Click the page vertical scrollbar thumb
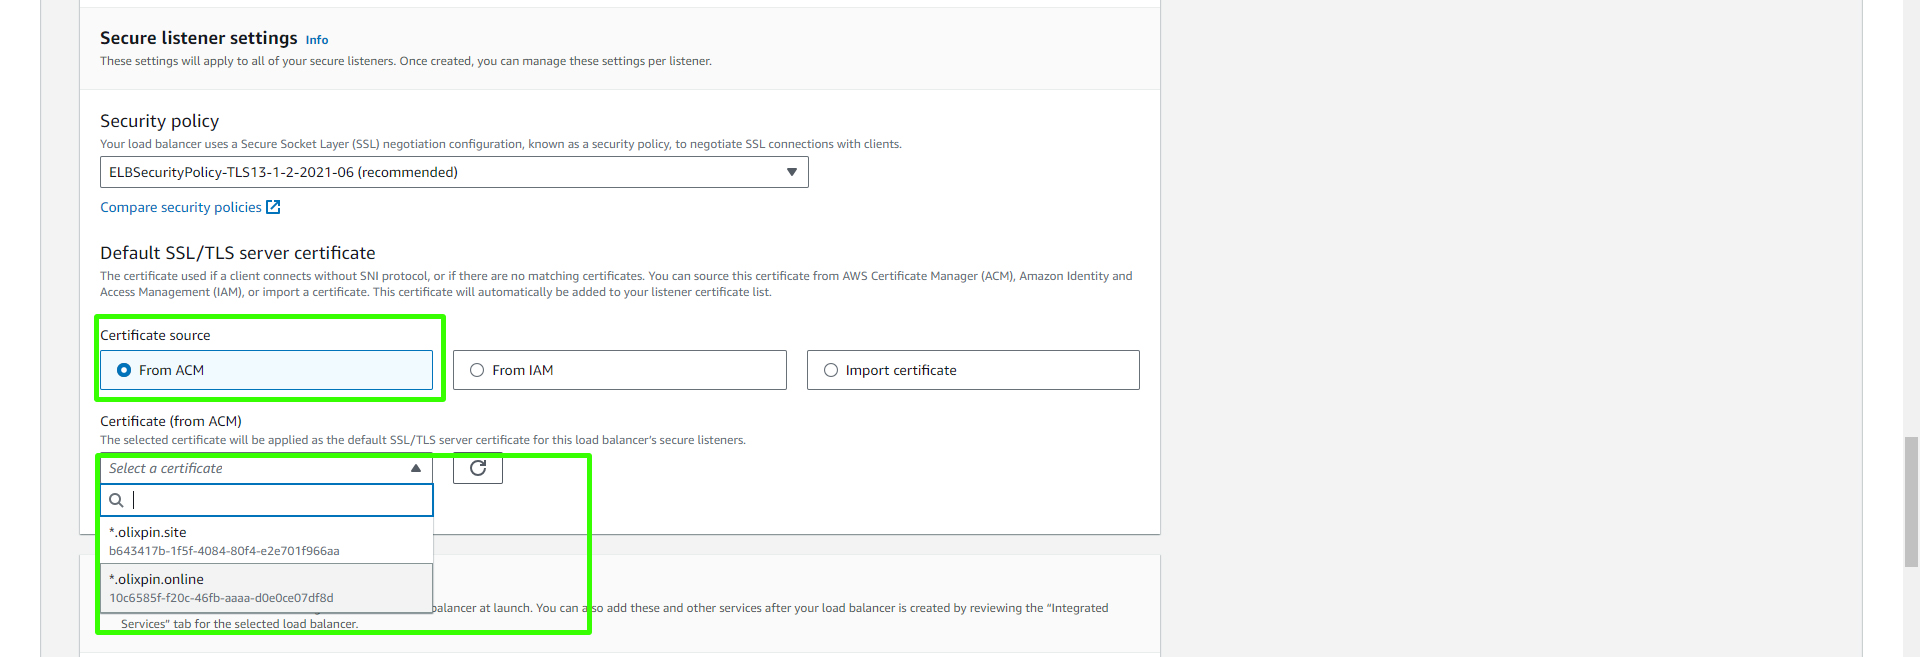Image resolution: width=1920 pixels, height=657 pixels. (1911, 502)
